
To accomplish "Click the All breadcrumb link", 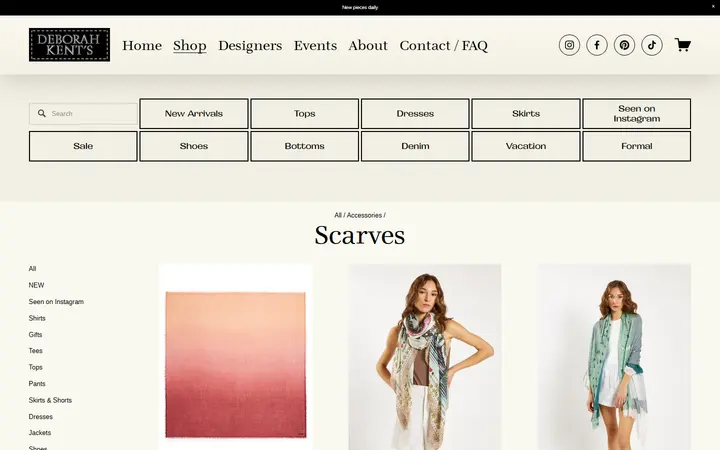I will pyautogui.click(x=338, y=215).
